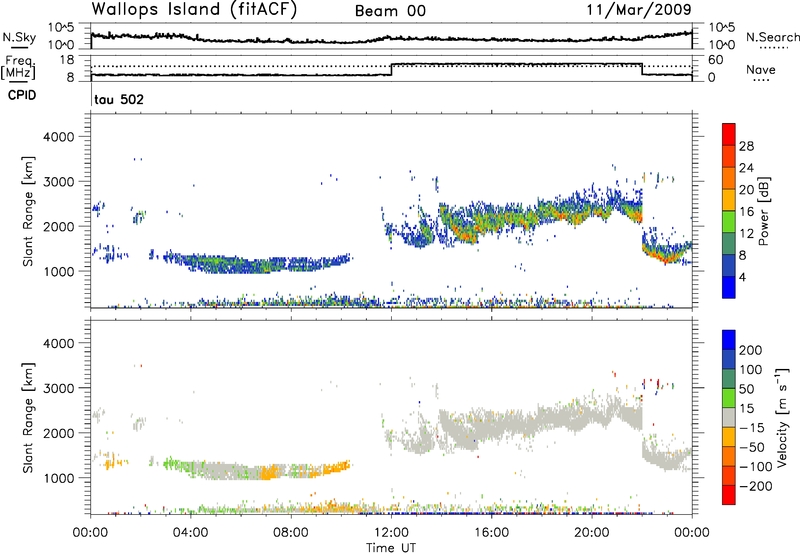Screen dimensions: 800x554
Task: Click the gray segment of velocity colorbar
Action: 729,418
